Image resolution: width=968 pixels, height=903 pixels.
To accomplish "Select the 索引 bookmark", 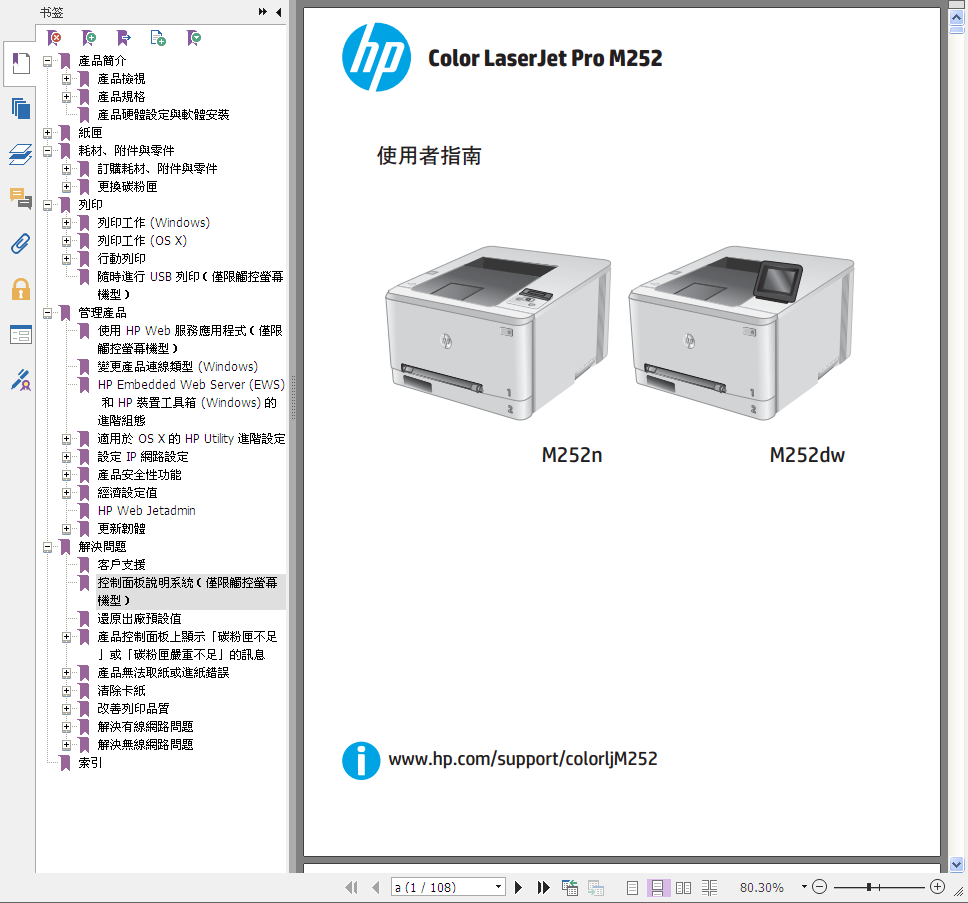I will tap(90, 763).
